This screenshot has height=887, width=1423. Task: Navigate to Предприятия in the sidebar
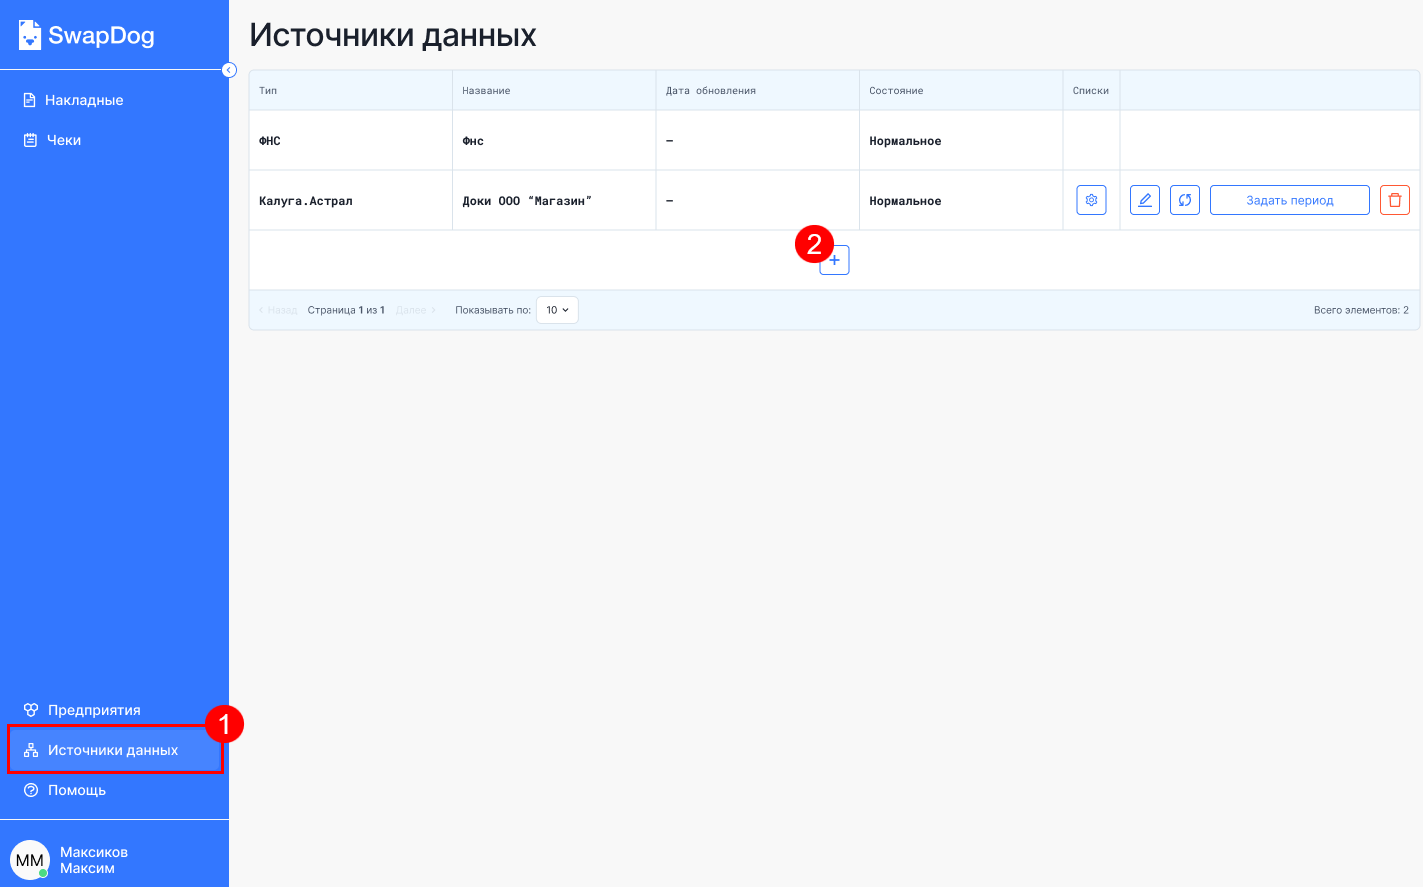coord(94,710)
